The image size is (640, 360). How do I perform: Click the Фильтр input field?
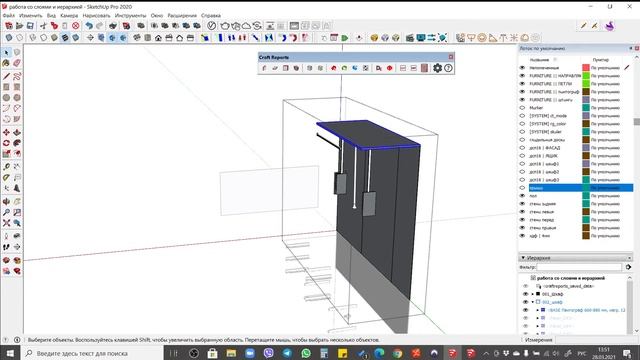coord(579,267)
